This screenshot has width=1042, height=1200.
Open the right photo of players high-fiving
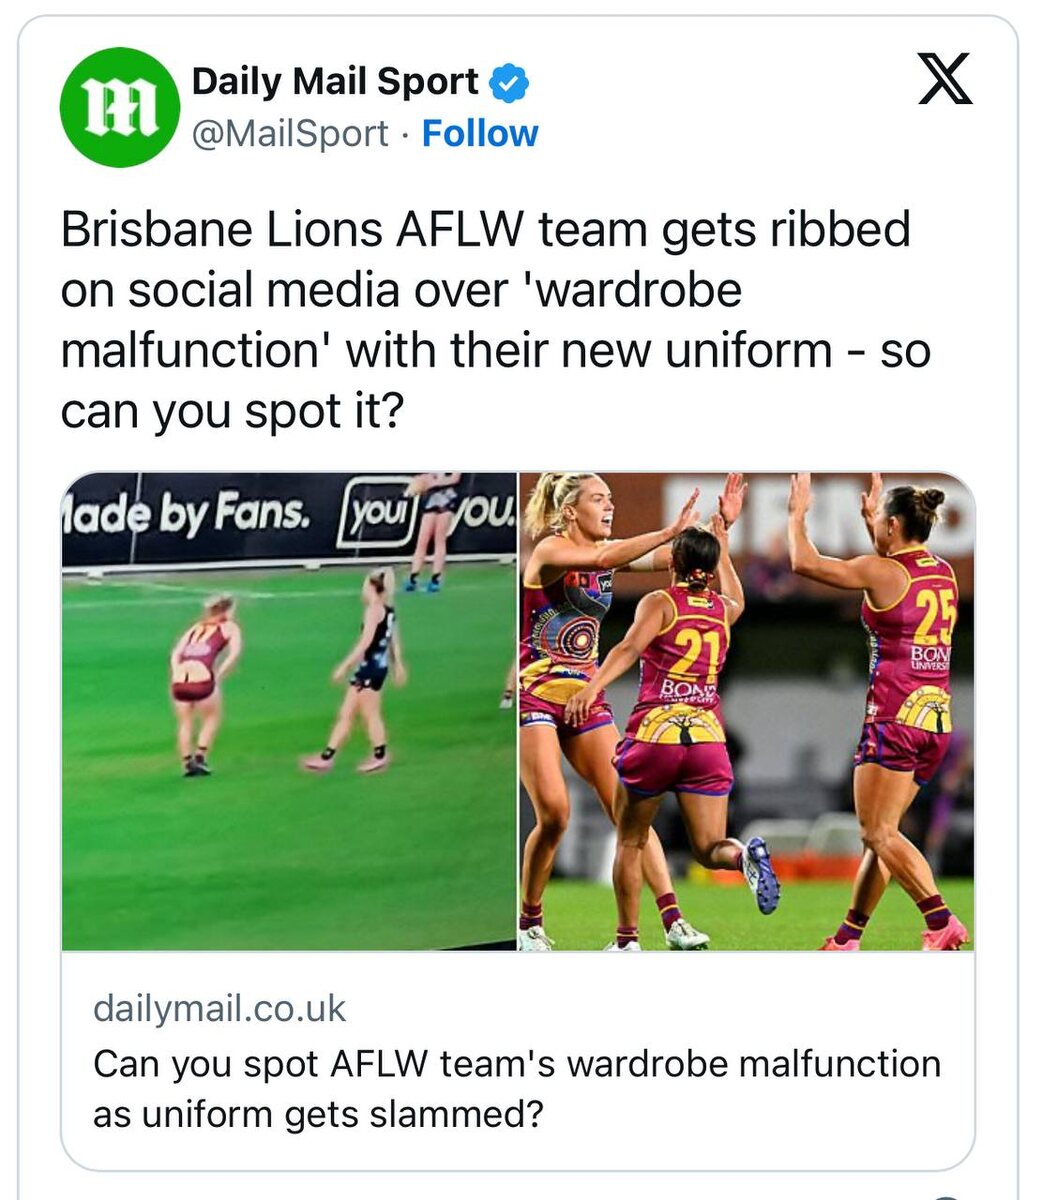point(747,711)
